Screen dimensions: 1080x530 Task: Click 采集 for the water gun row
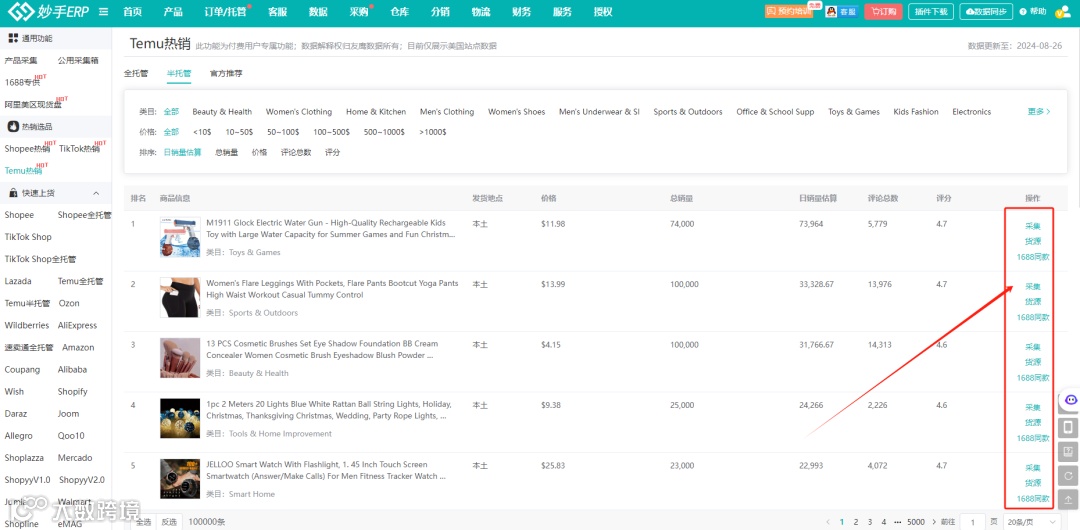click(x=1032, y=226)
